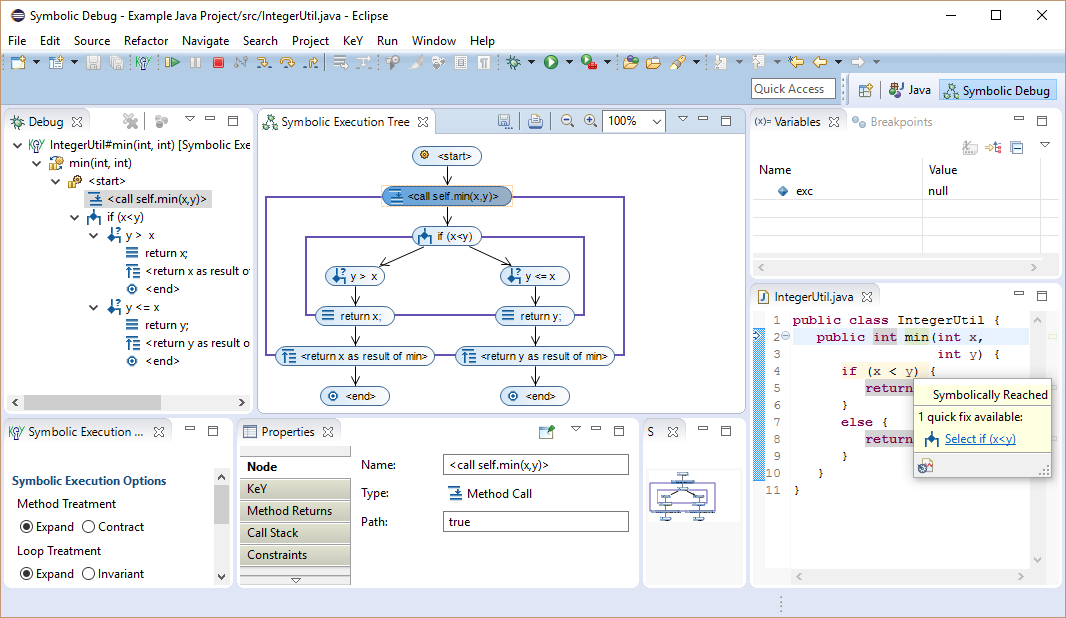Click the green bug Debug launch icon
Screen dimensions: 1066x618
click(x=513, y=63)
